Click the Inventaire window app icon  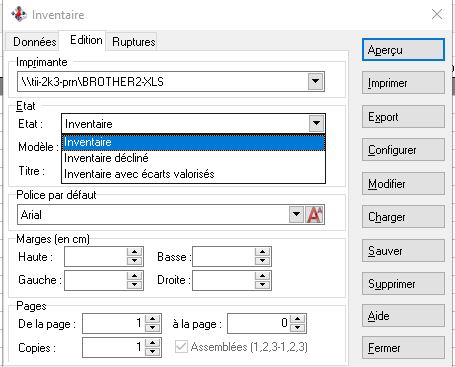point(19,14)
